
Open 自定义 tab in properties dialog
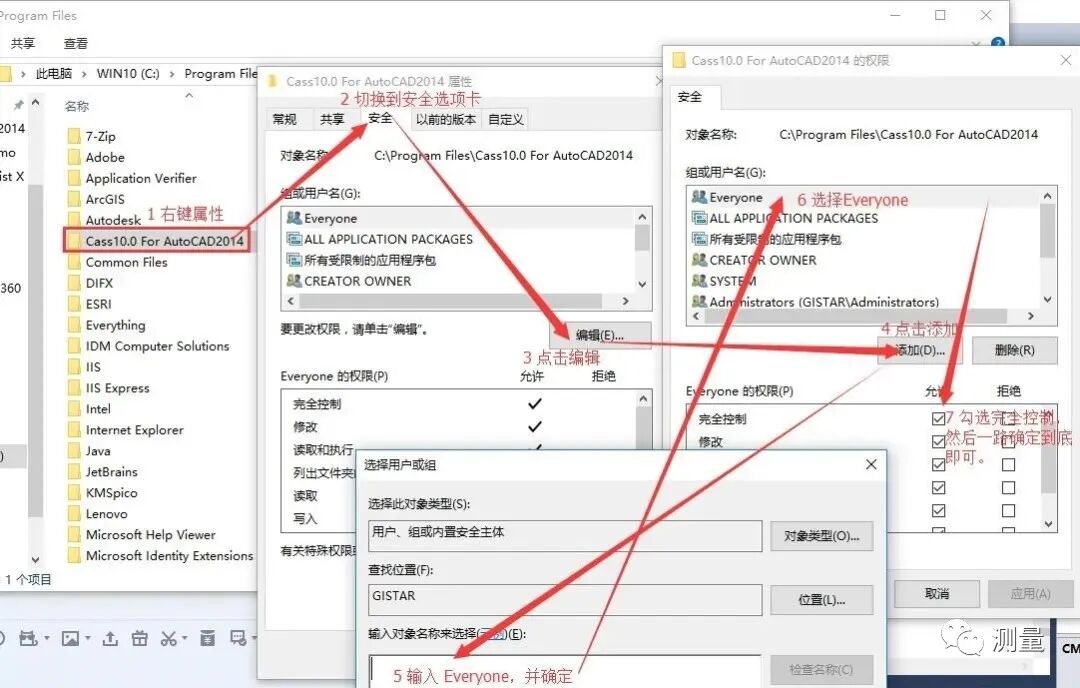(x=506, y=119)
